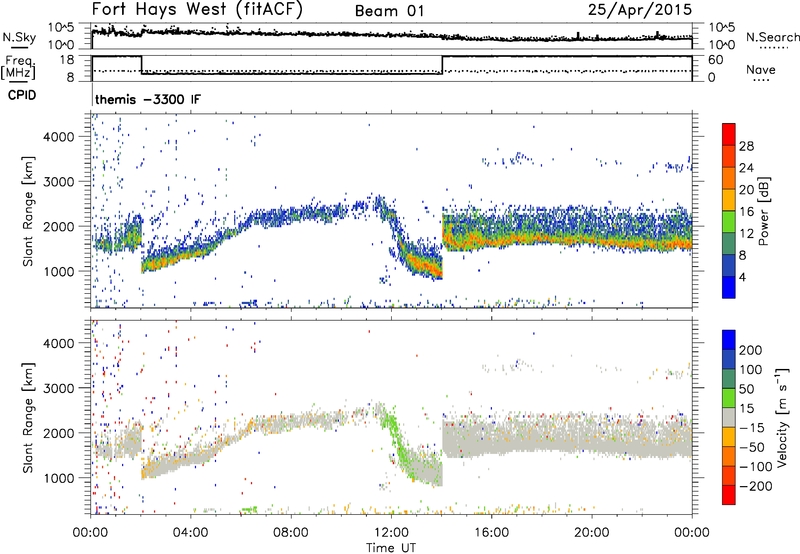Screen dimensions: 800x554
Task: Click the 'Beam 01' label
Action: (x=389, y=11)
